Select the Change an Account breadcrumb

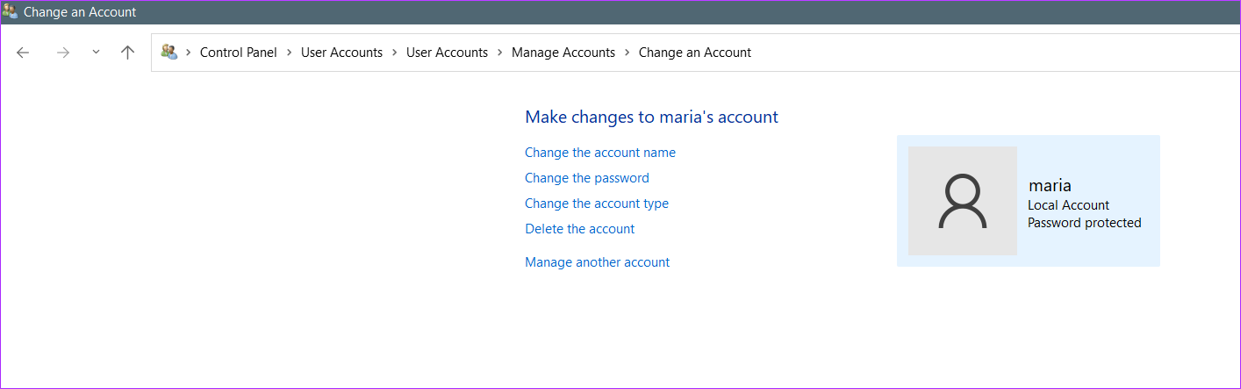tap(695, 53)
